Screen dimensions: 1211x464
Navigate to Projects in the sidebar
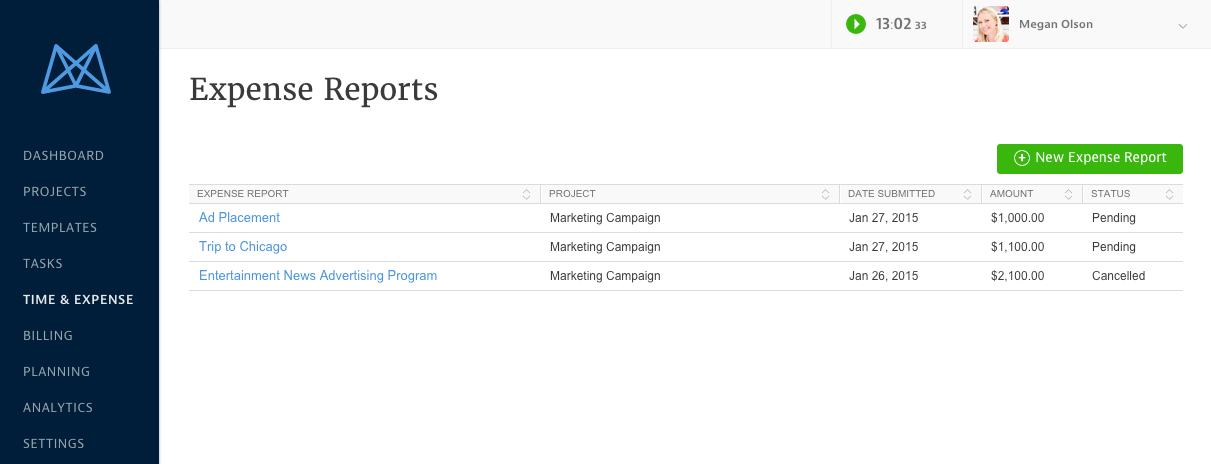click(55, 192)
